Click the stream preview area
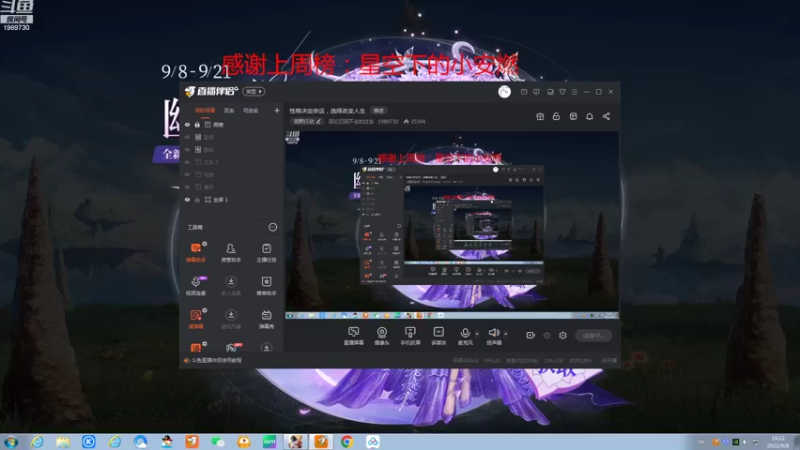Viewport: 800px width, 450px height. pos(452,225)
